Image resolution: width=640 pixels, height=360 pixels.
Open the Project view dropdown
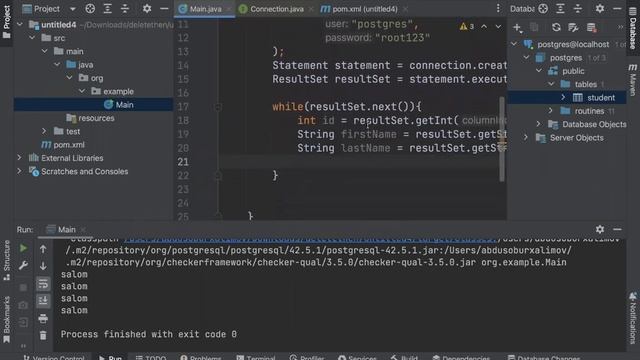[x=72, y=9]
